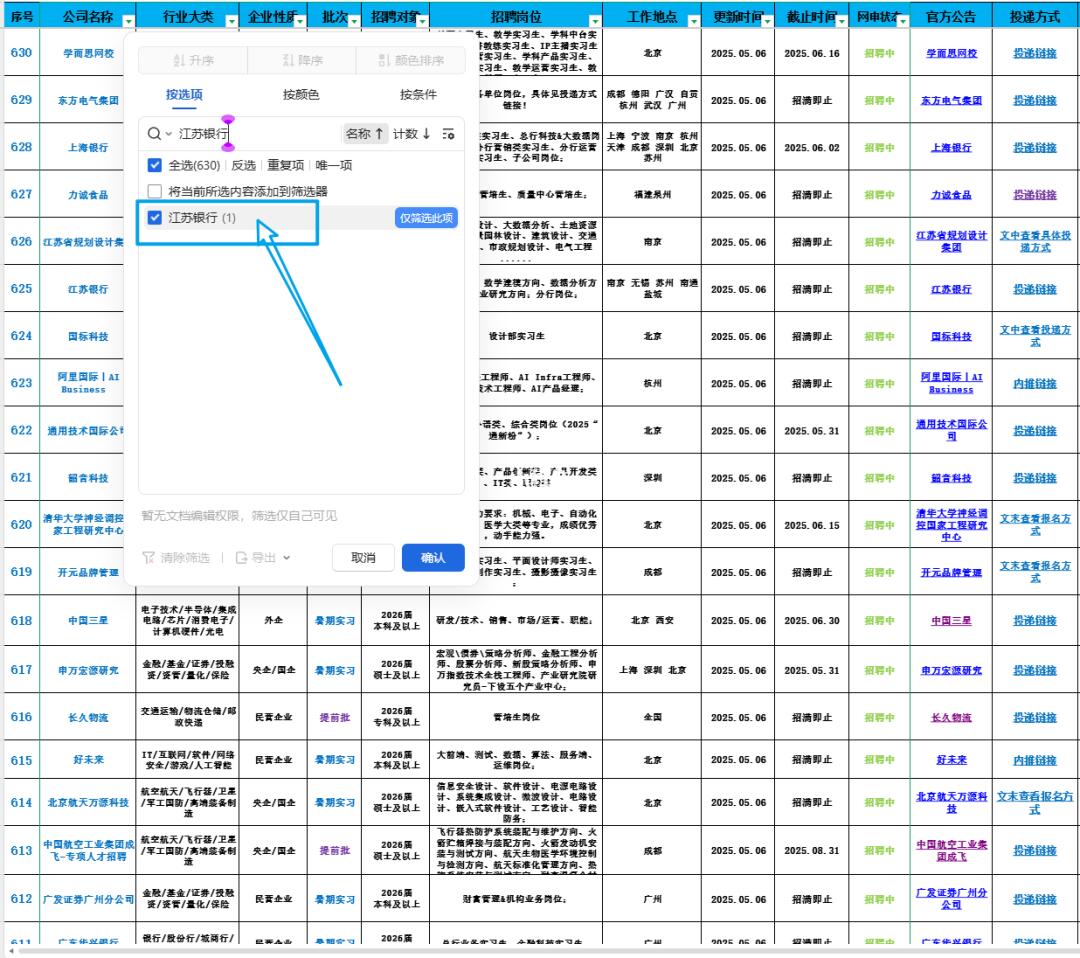Open filter display options icon beside 计数
Image resolution: width=1080 pixels, height=958 pixels.
[x=448, y=134]
